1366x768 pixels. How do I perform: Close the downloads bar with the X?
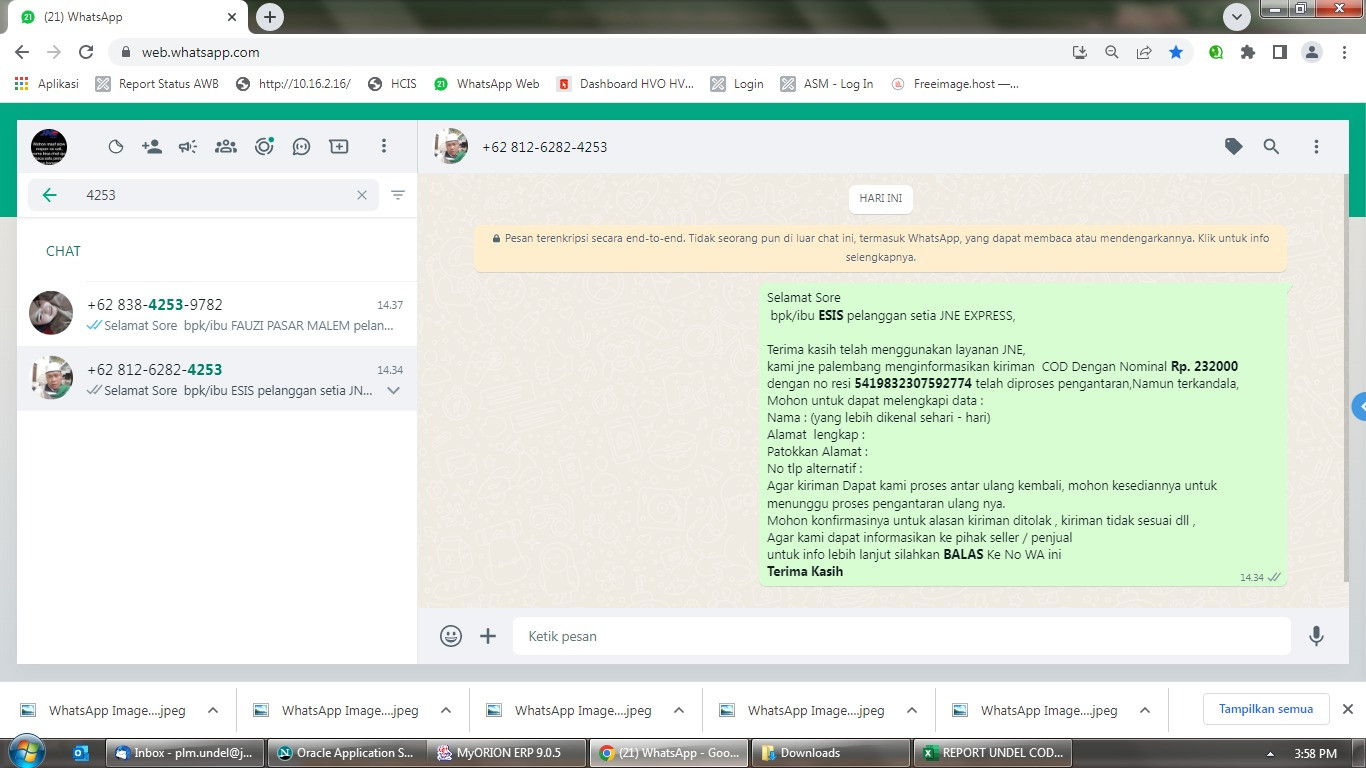coord(1347,709)
